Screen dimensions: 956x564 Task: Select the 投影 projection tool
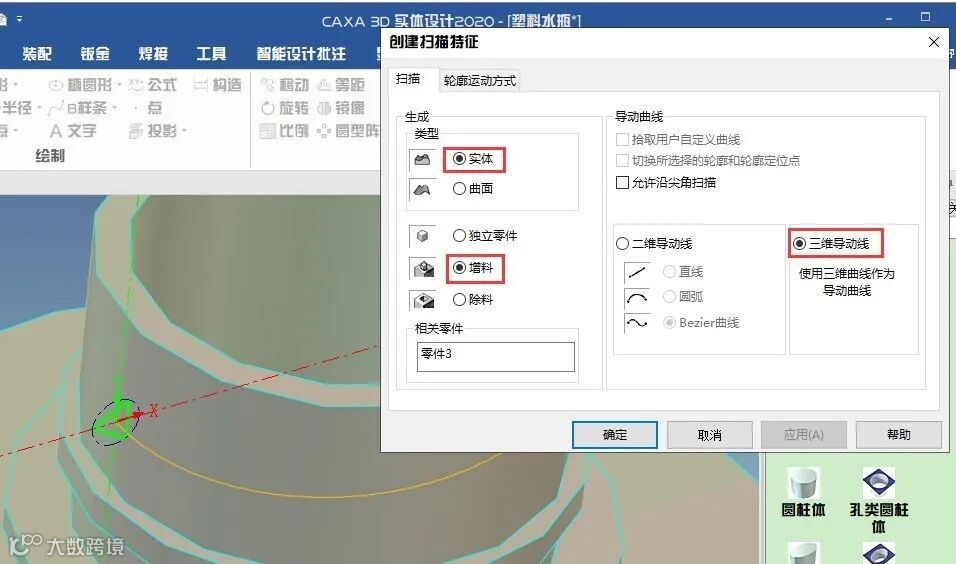pyautogui.click(x=153, y=131)
